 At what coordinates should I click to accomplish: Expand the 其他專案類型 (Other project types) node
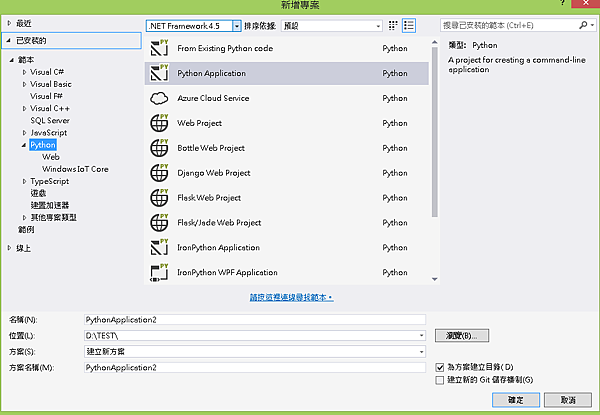tap(24, 218)
